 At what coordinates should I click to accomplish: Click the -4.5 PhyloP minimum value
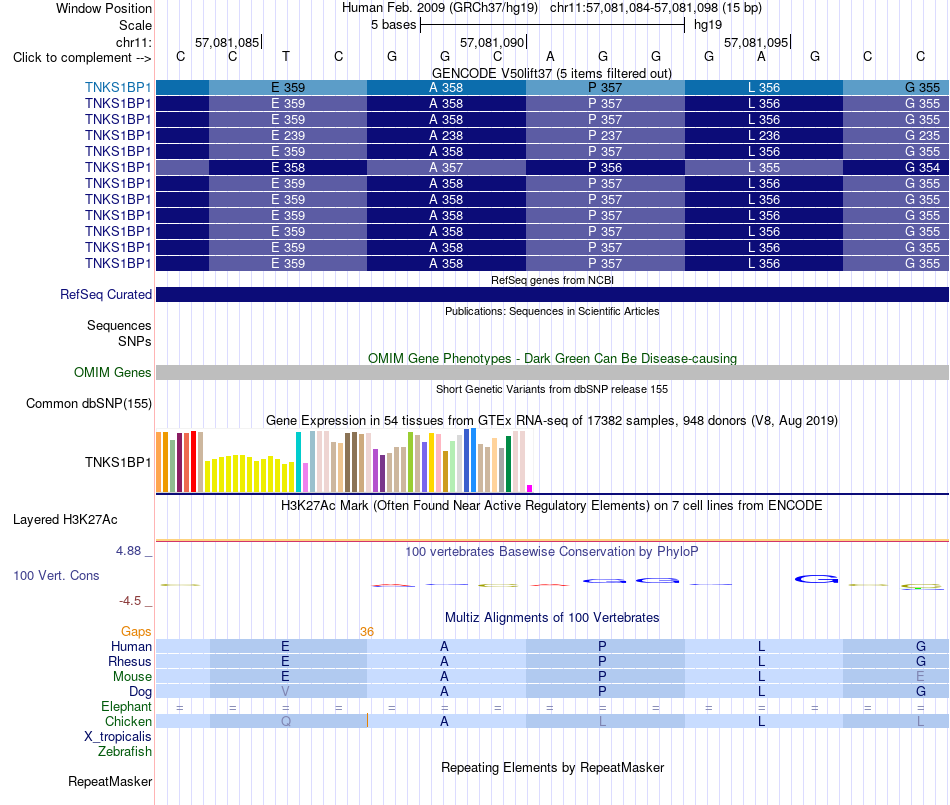[x=130, y=601]
